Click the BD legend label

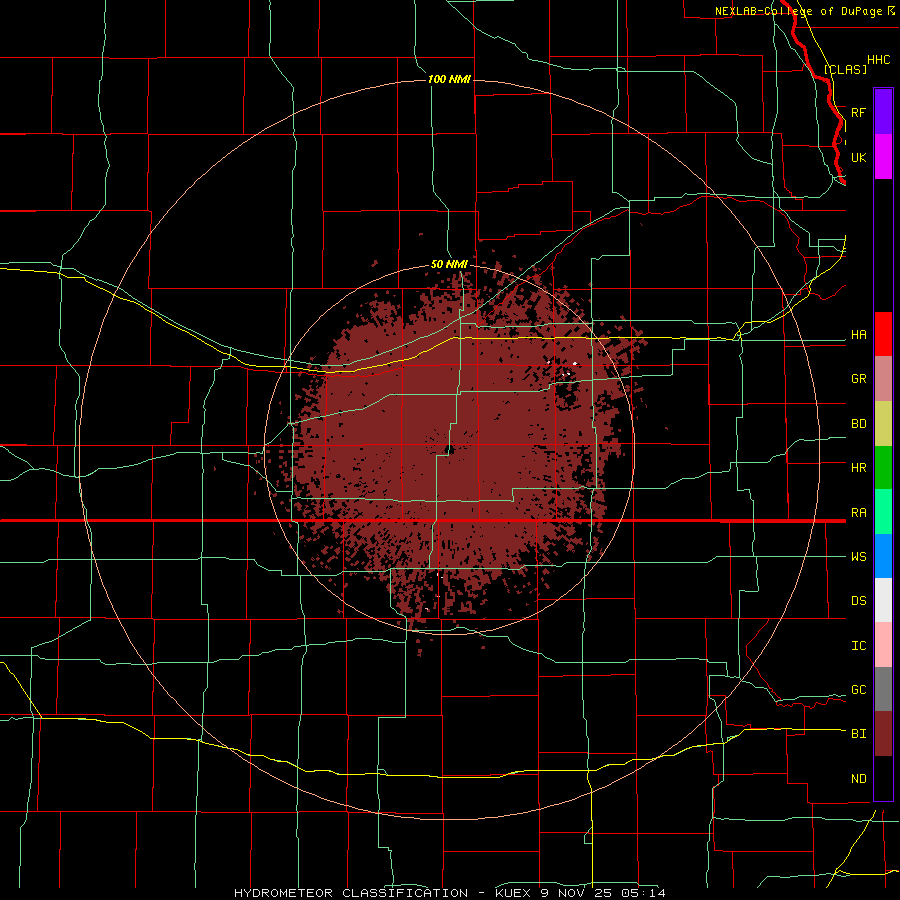click(x=859, y=424)
